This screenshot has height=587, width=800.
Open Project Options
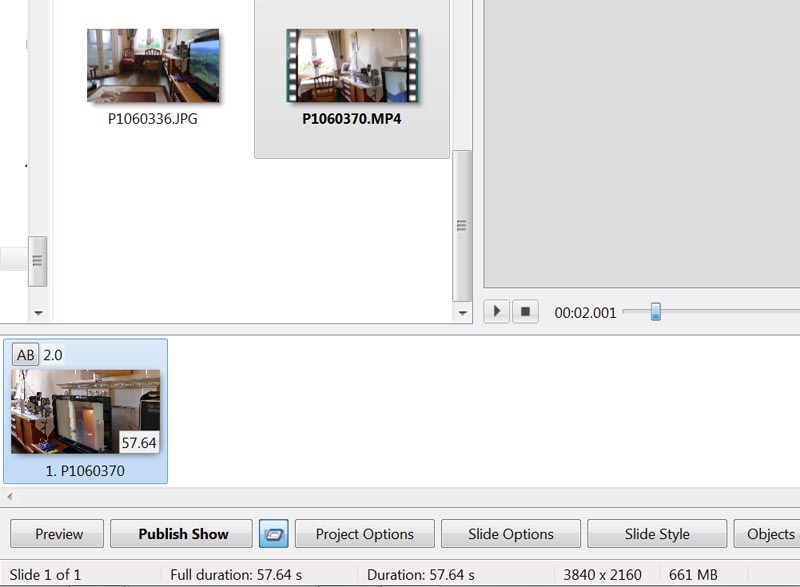point(365,534)
